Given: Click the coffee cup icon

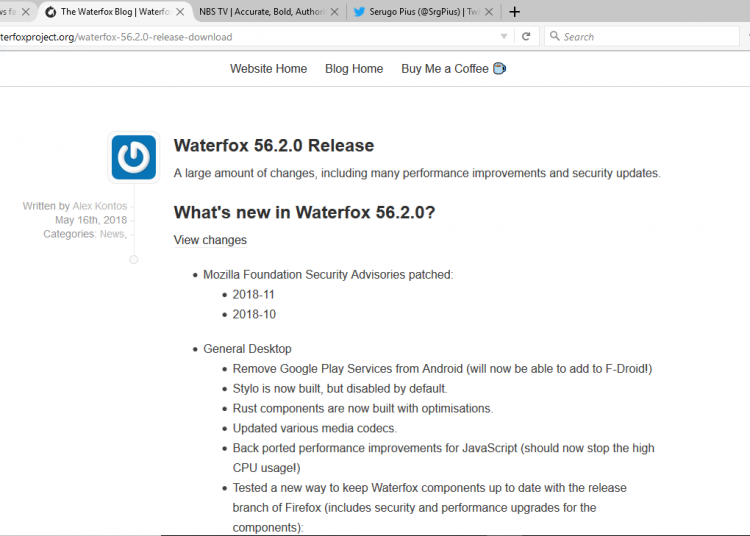Looking at the screenshot, I should [500, 69].
